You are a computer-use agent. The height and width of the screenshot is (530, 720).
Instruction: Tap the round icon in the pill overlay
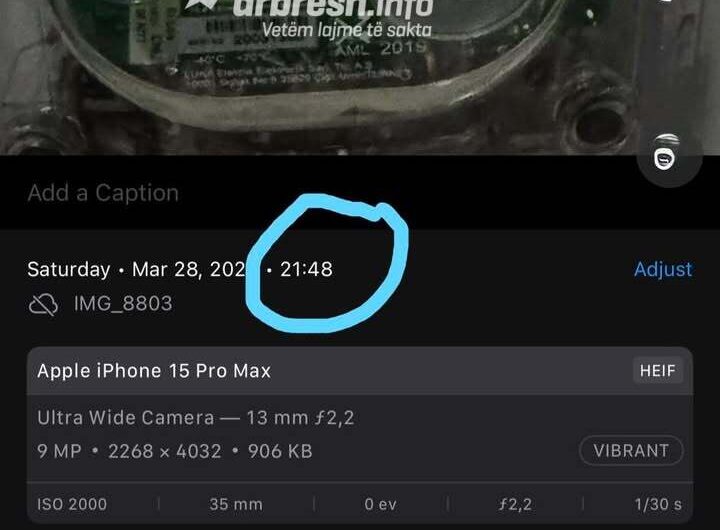[x=665, y=158]
